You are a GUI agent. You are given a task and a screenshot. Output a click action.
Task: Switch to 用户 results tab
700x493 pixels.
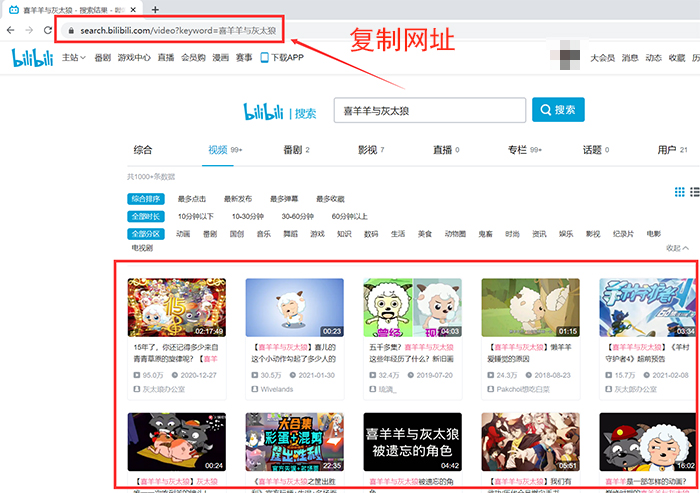672,150
